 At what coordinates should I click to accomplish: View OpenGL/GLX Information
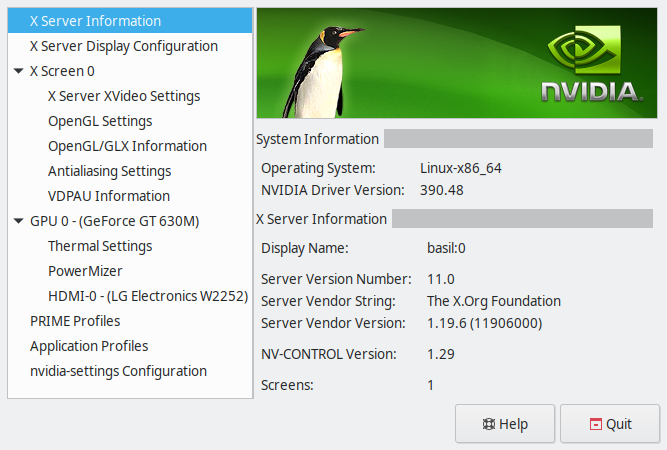(127, 146)
